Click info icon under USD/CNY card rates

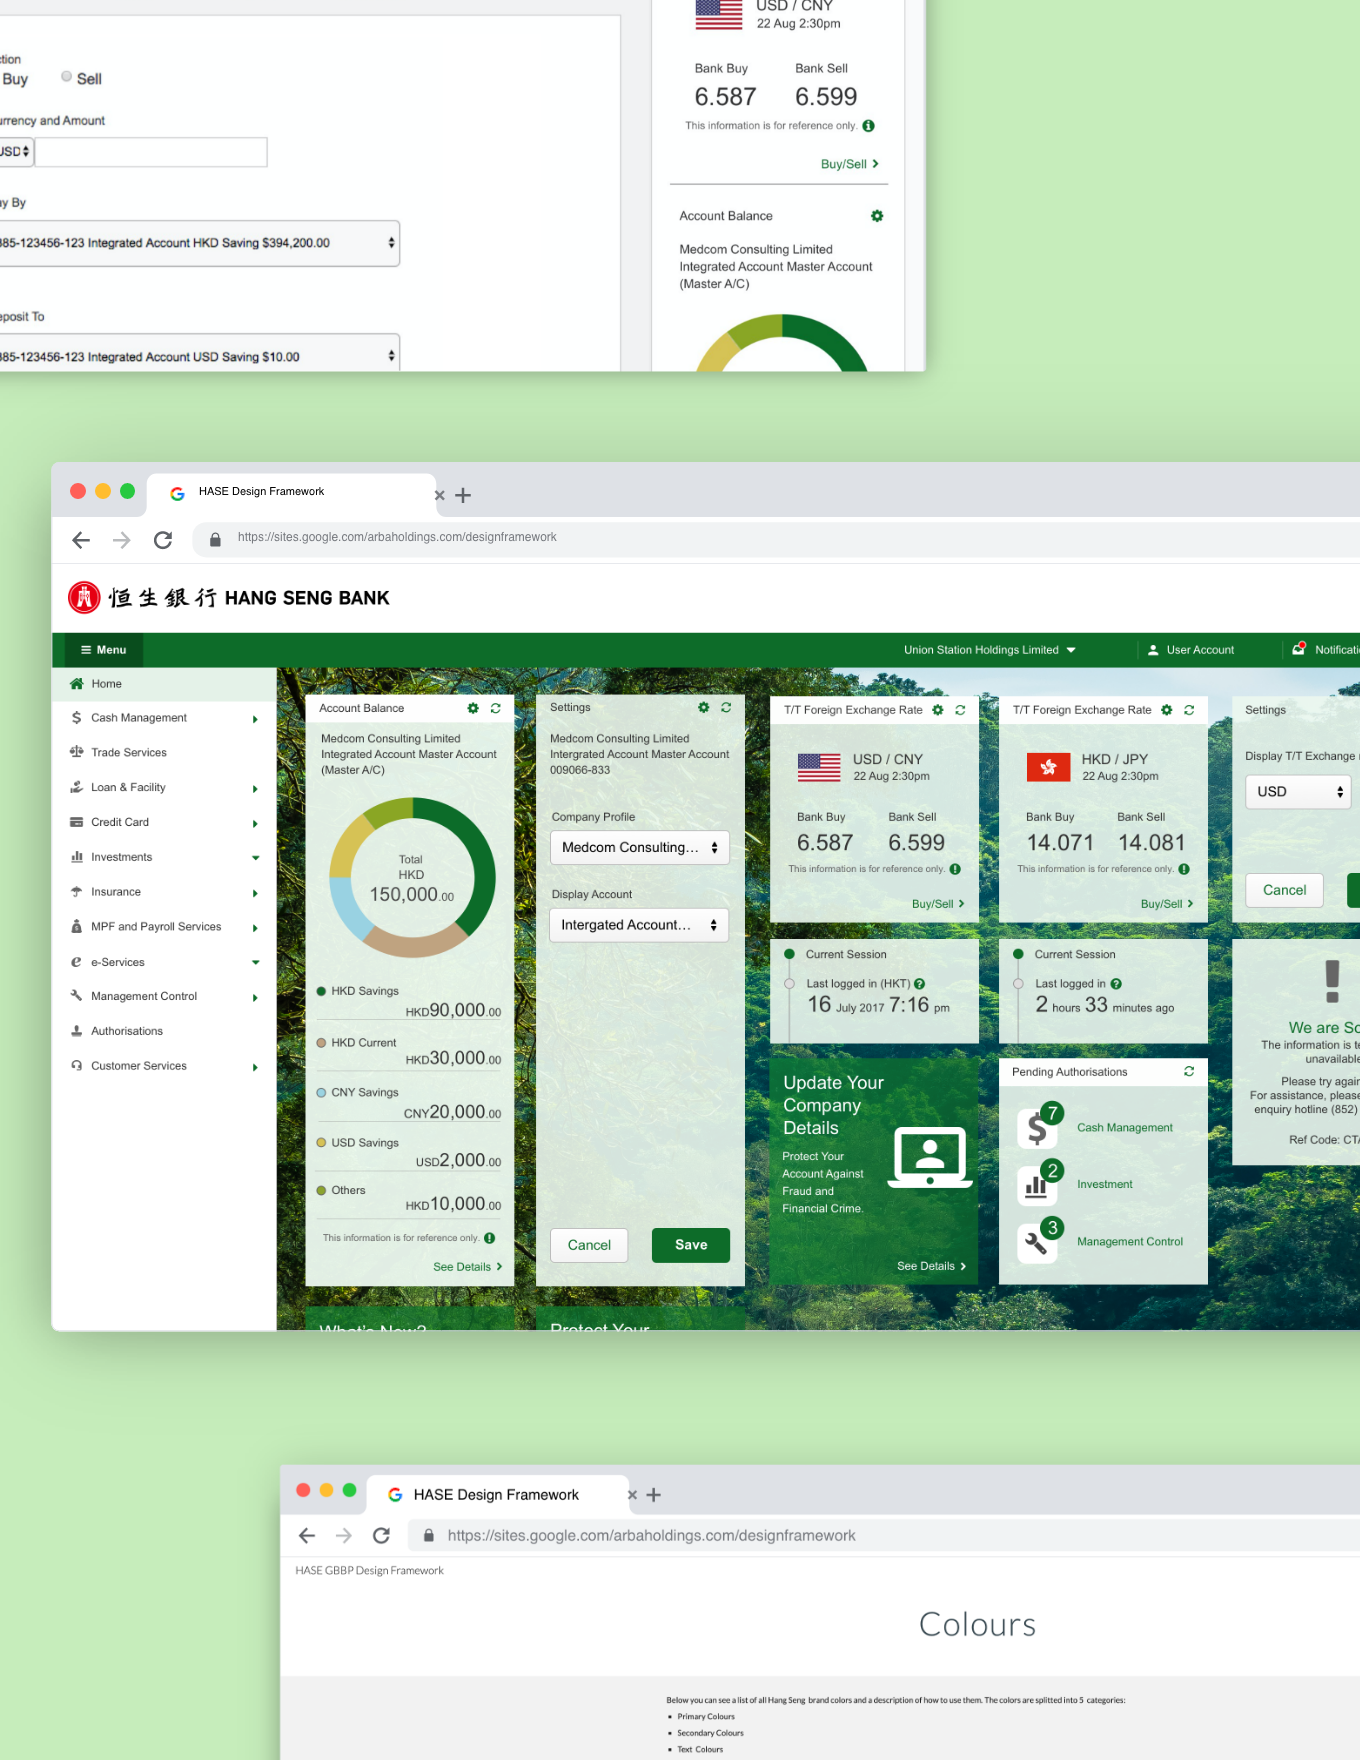click(955, 869)
